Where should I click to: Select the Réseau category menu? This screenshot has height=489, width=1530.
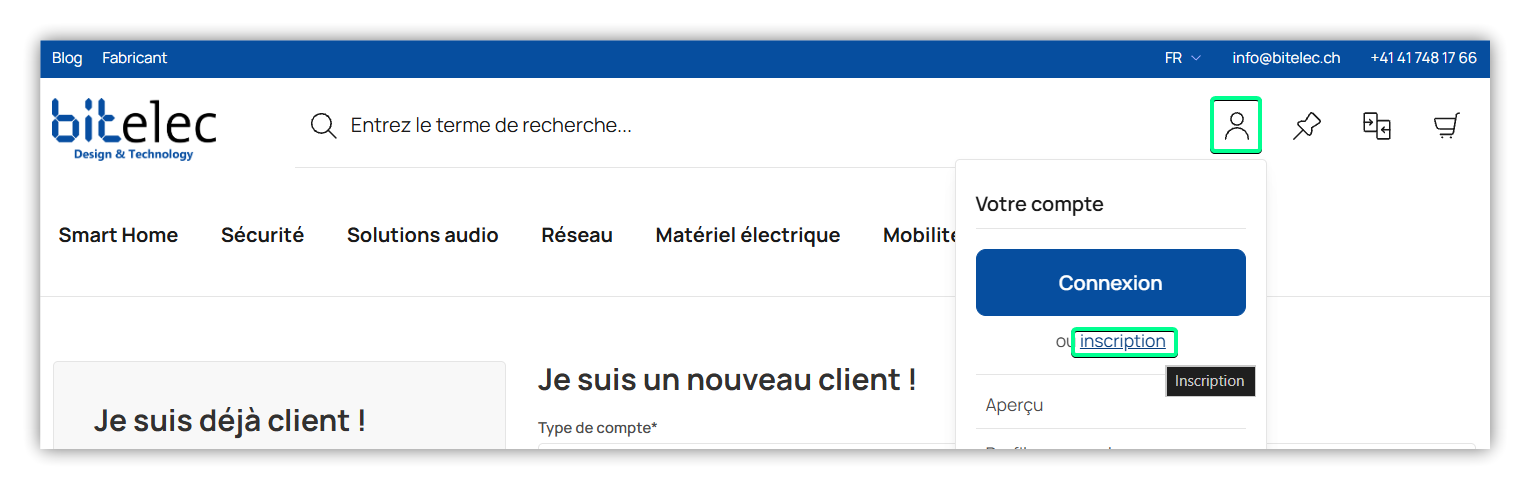click(577, 235)
